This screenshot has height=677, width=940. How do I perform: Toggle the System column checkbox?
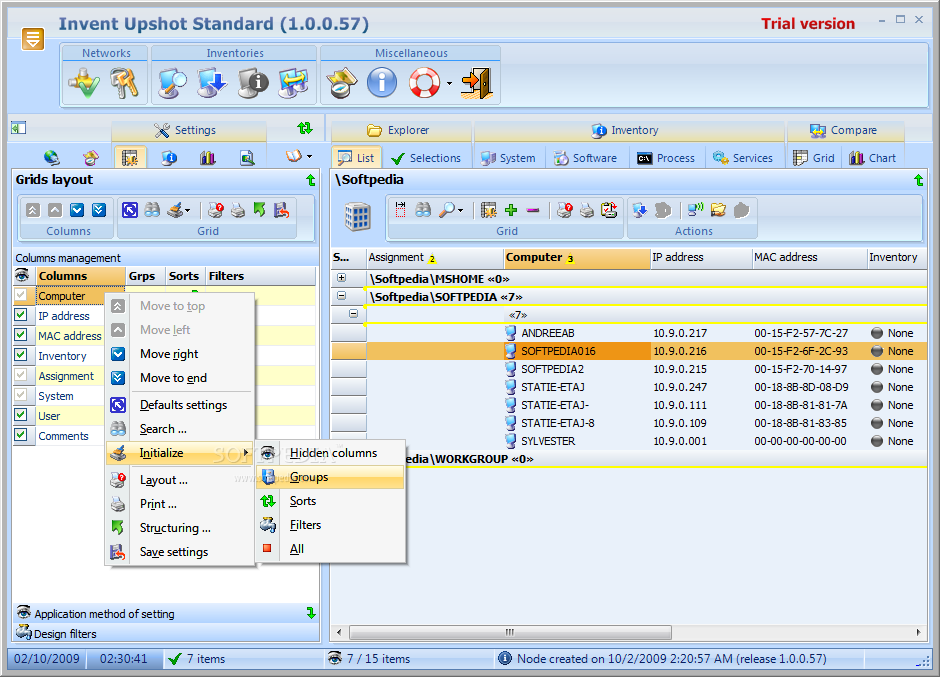21,395
